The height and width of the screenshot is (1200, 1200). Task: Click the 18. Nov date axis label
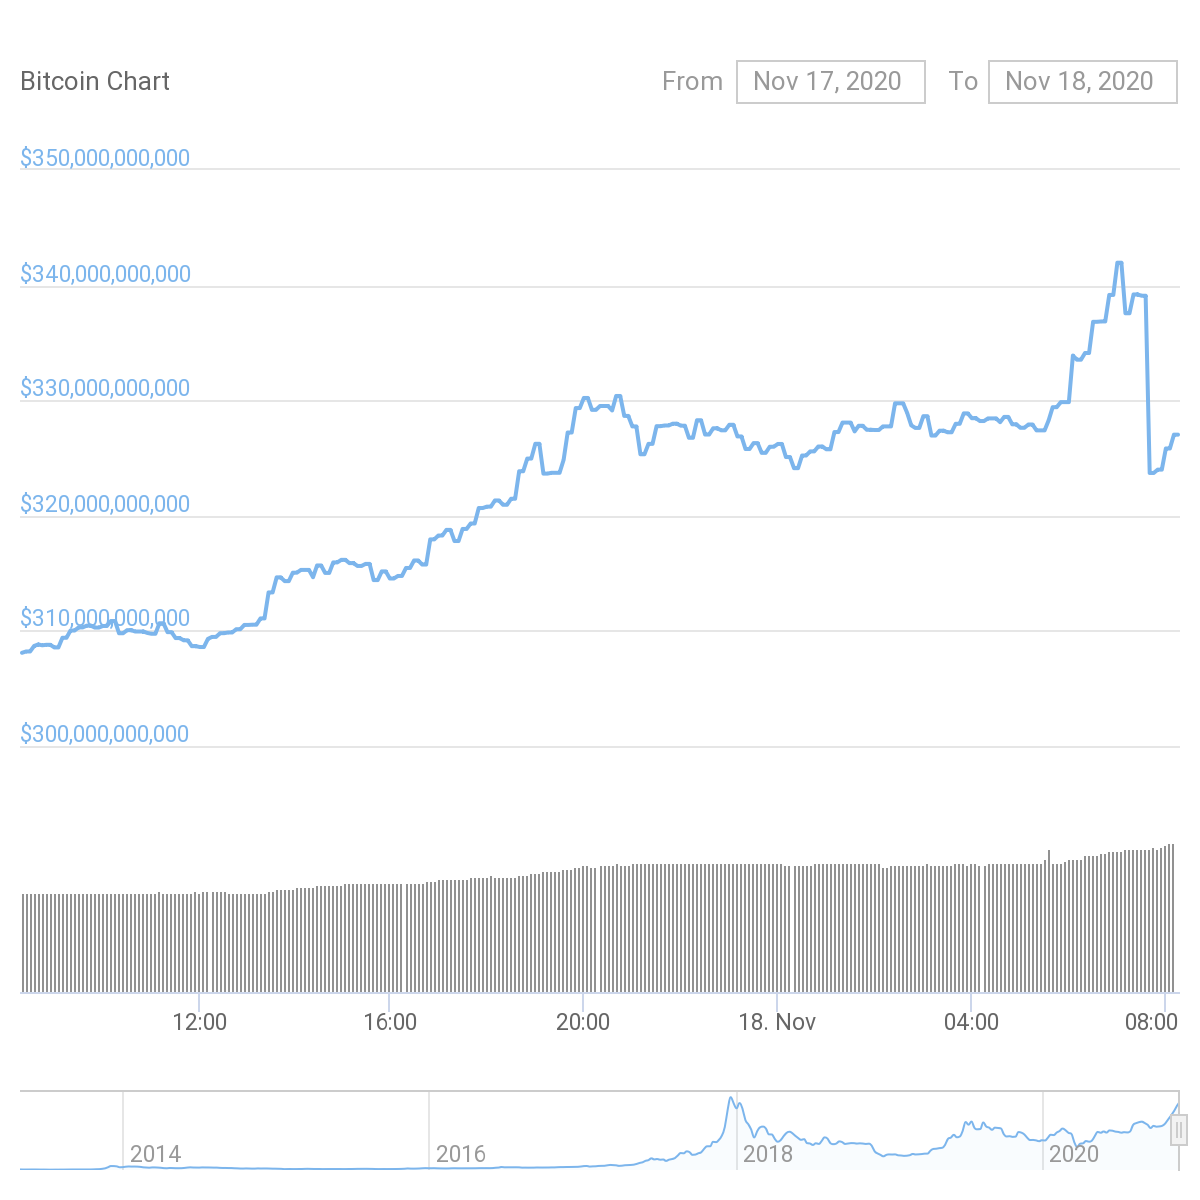point(776,1022)
